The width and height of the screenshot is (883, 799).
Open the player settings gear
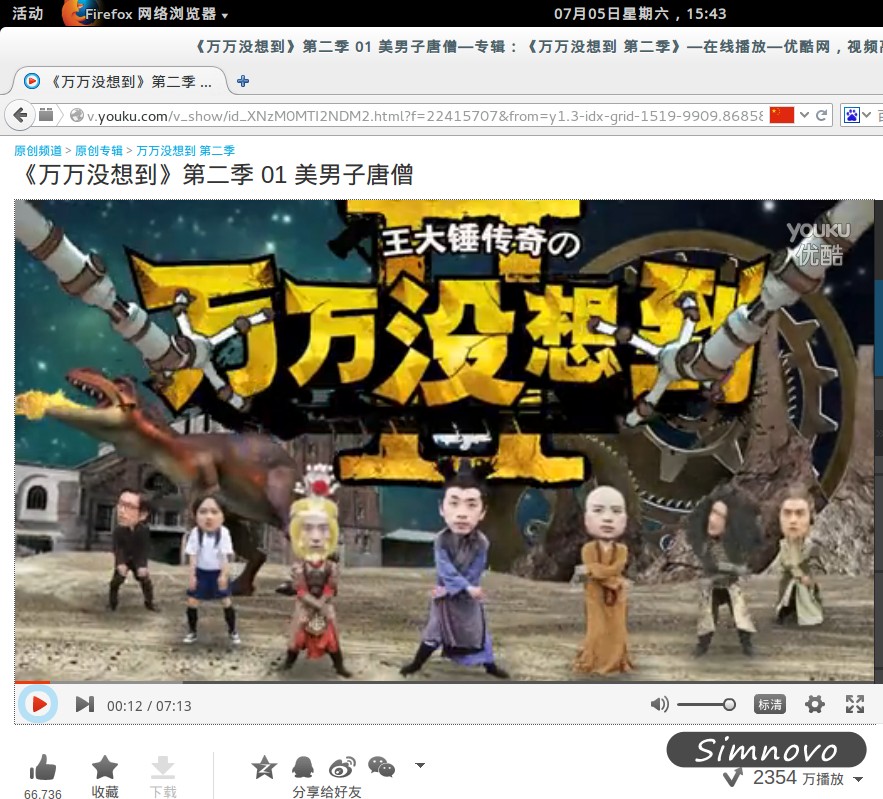tap(815, 704)
